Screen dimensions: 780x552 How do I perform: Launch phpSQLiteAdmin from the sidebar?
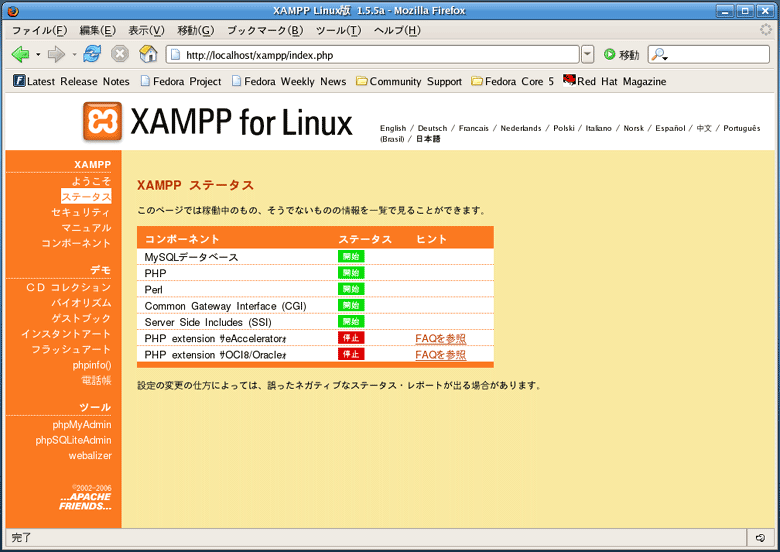[73, 440]
